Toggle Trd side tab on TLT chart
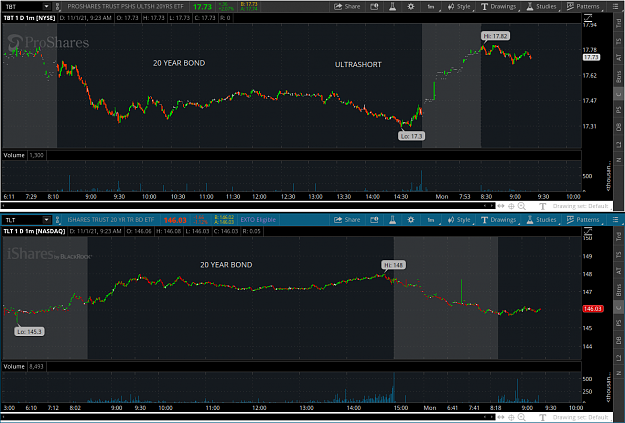625x423 pixels. pos(618,236)
